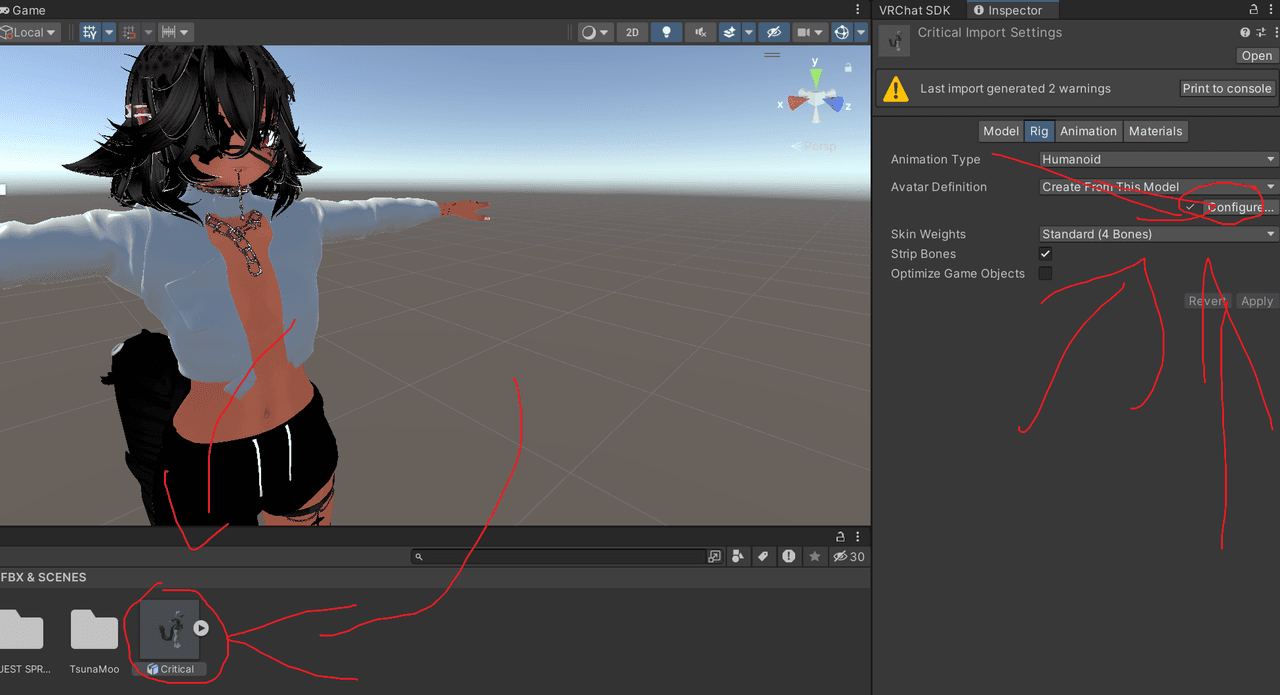The height and width of the screenshot is (695, 1280).
Task: Toggle favorites star icon in Project panel
Action: pyautogui.click(x=815, y=556)
